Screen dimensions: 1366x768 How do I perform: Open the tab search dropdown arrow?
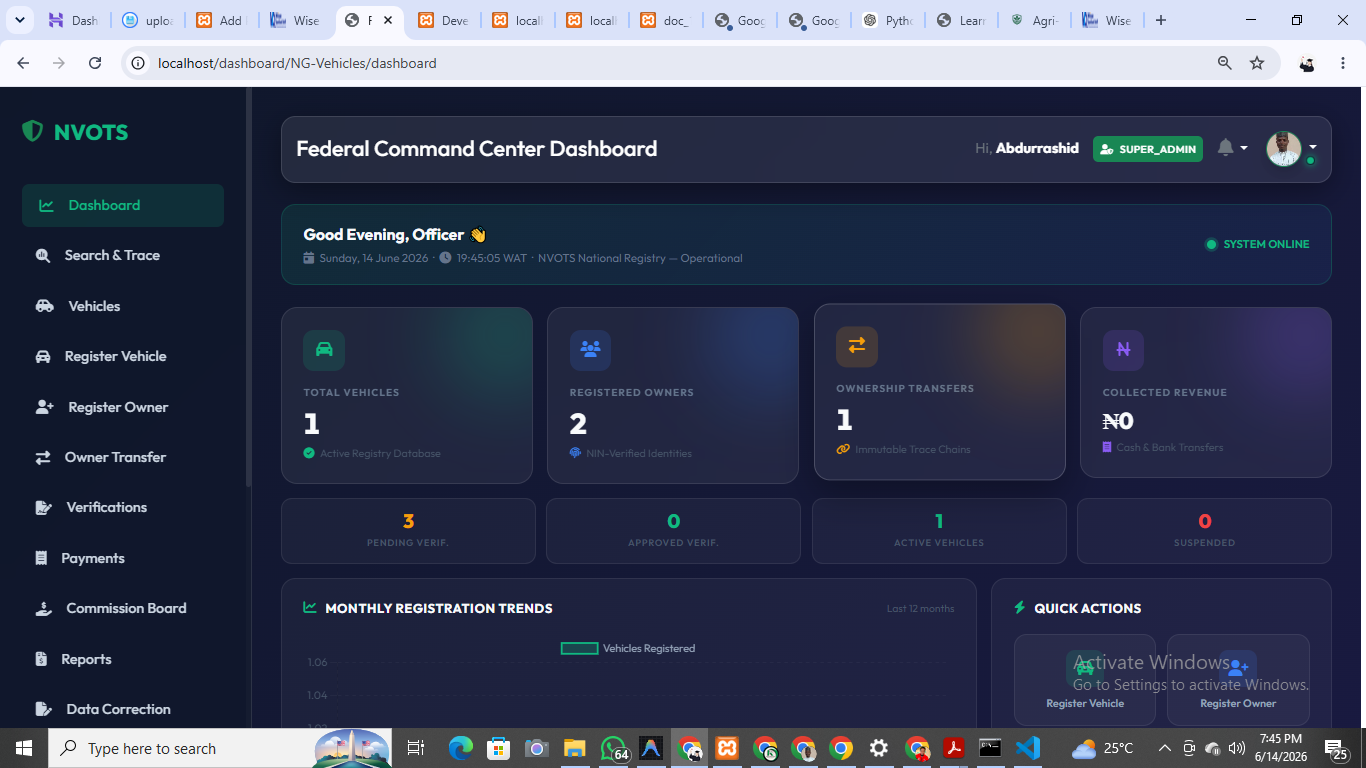[x=22, y=20]
